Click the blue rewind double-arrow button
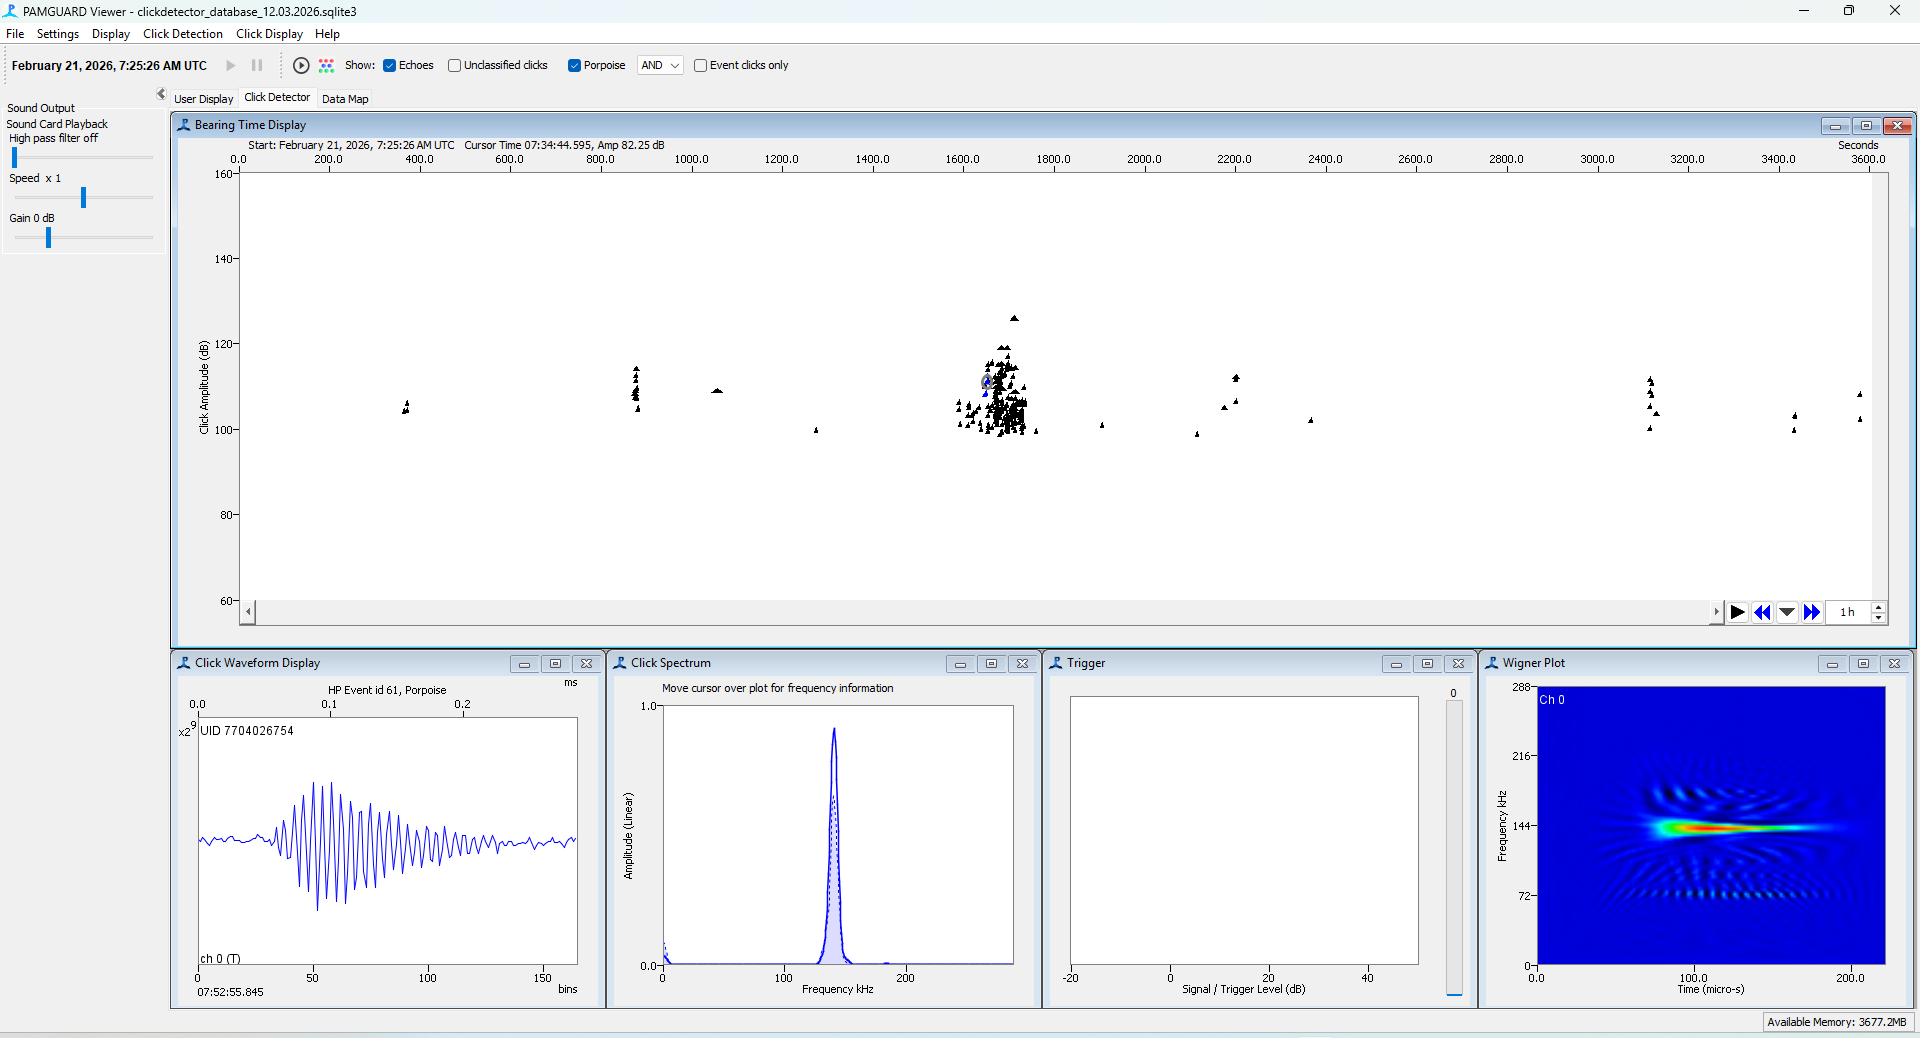This screenshot has height=1038, width=1920. tap(1762, 612)
